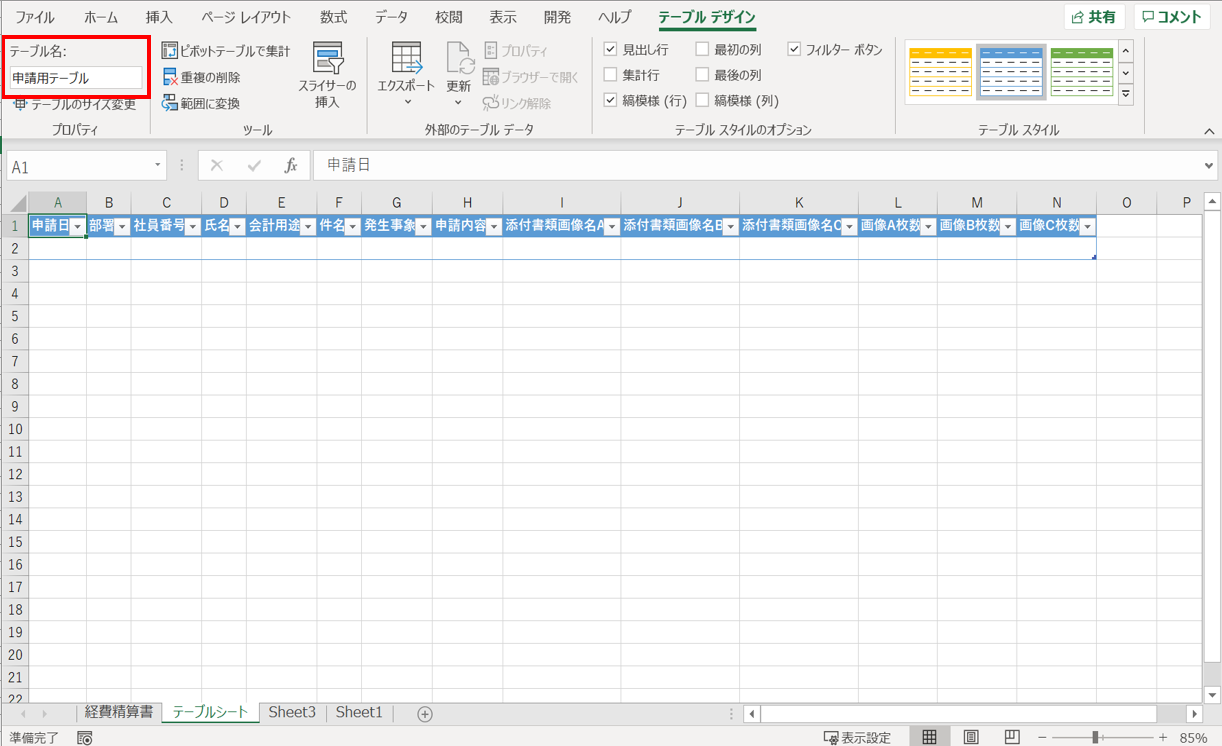Screen dimensions: 1222x746
Task: Click 重複の削除 remove duplicates
Action: pos(201,77)
